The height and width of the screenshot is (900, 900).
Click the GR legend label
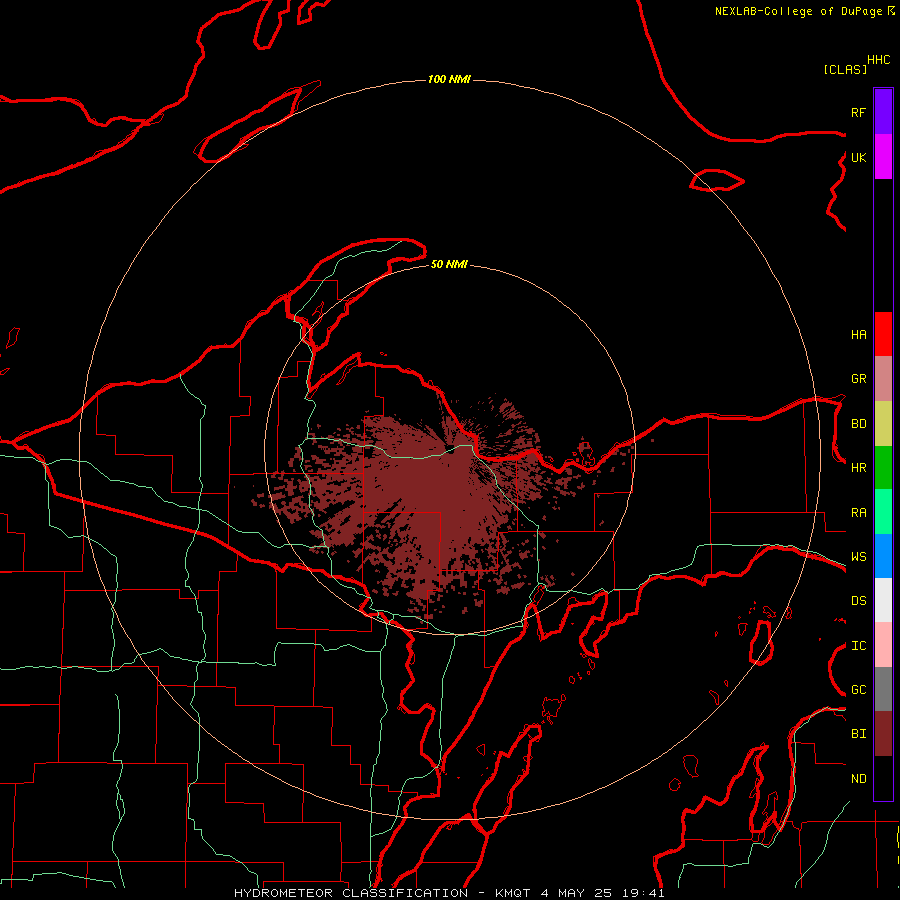coord(858,379)
